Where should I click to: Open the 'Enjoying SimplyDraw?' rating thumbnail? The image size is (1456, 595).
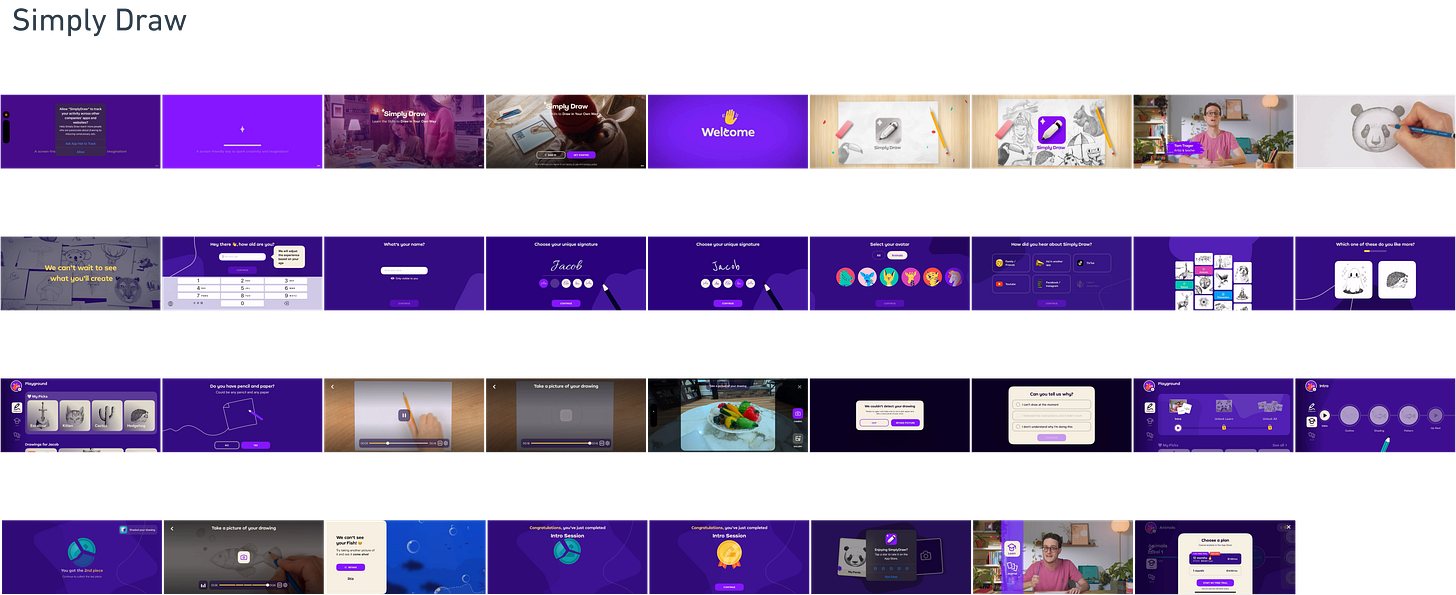[890, 557]
